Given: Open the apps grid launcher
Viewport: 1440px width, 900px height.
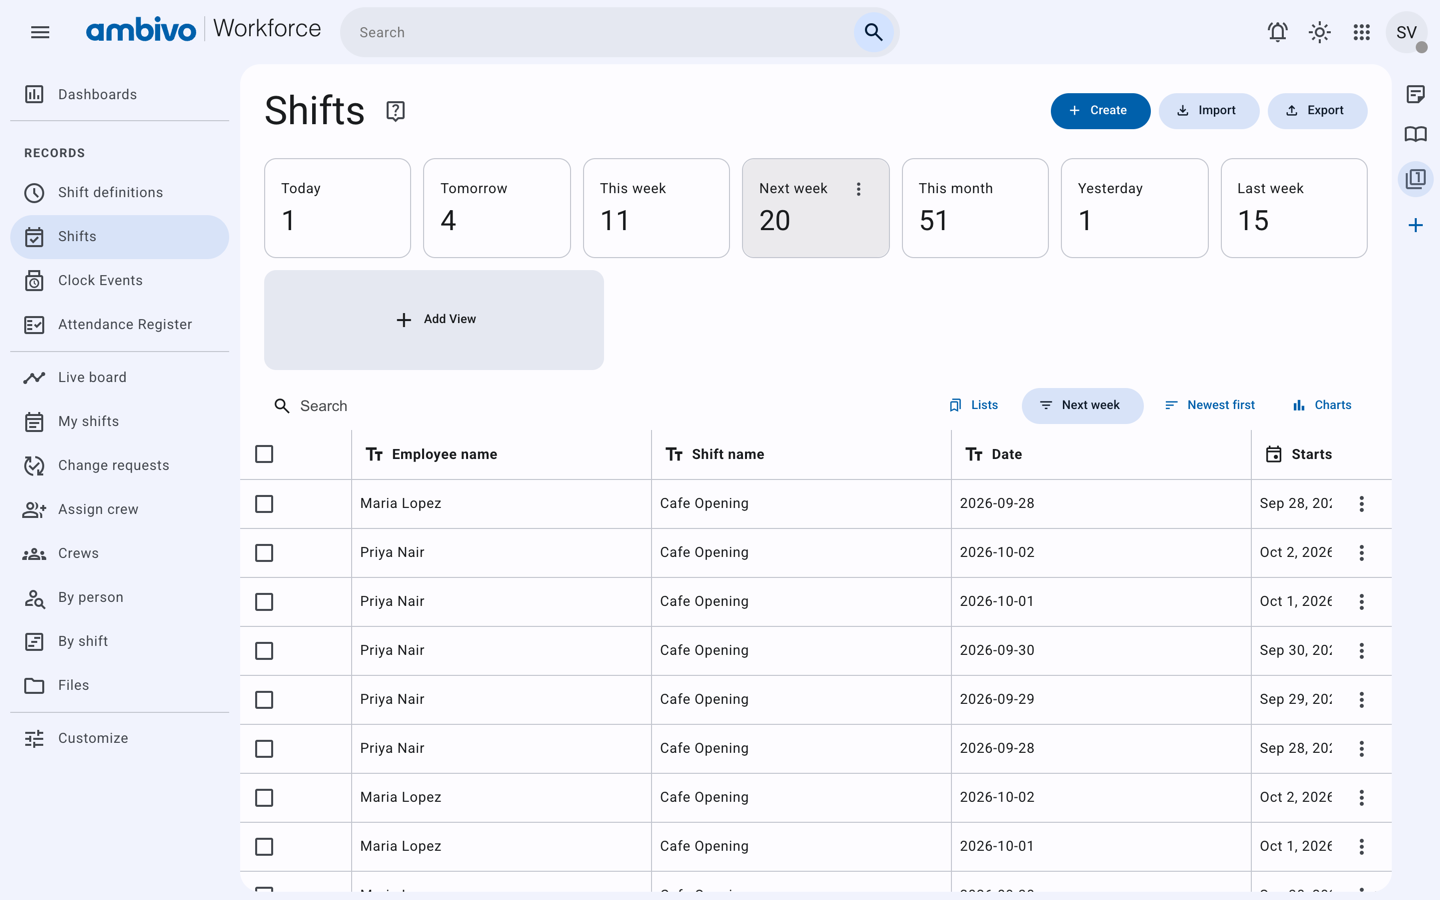Looking at the screenshot, I should [x=1362, y=32].
